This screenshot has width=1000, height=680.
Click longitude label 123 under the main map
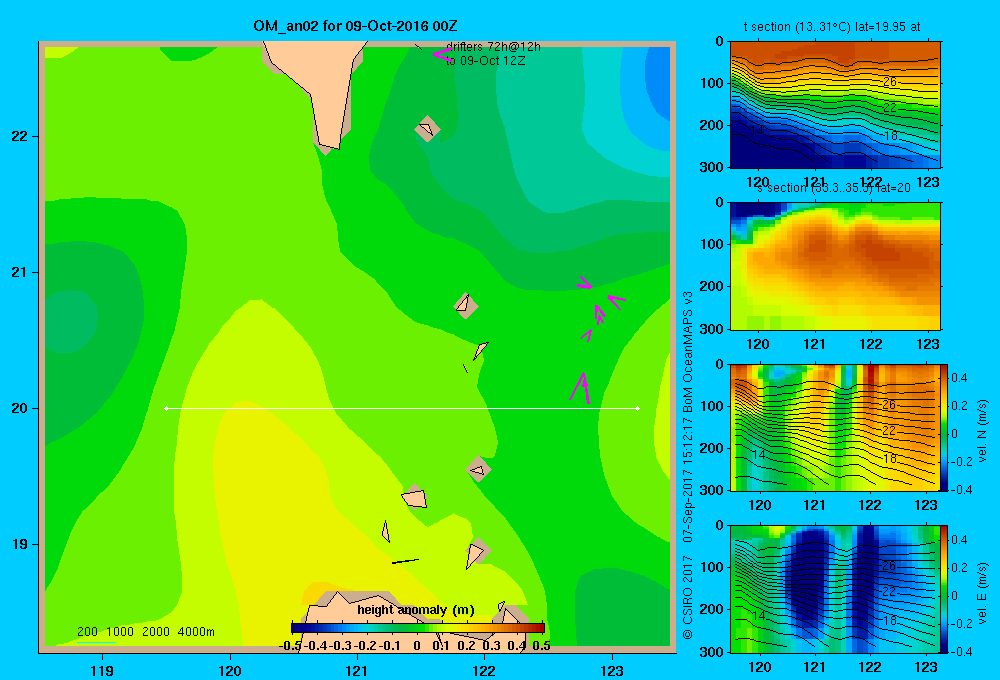(612, 670)
